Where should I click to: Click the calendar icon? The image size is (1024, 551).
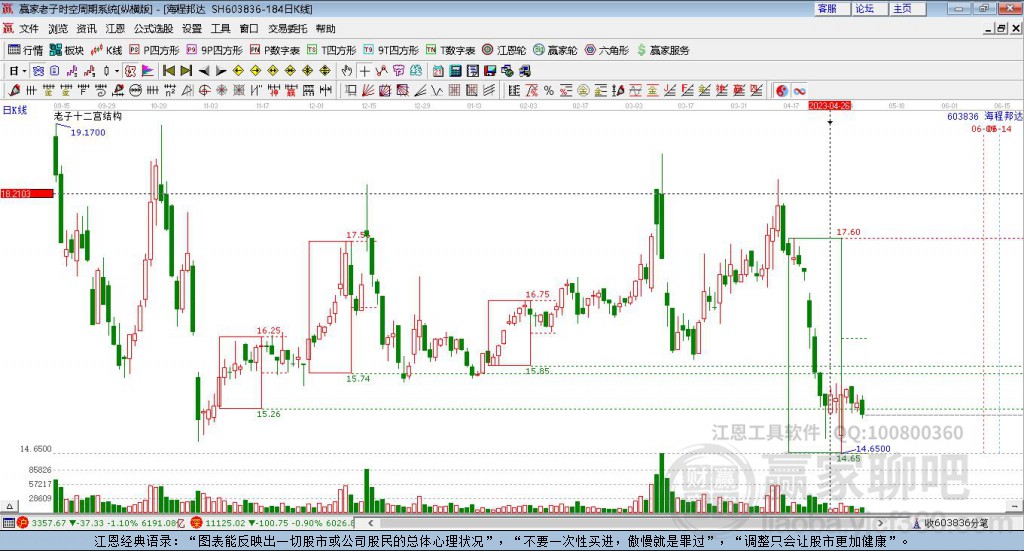(x=438, y=71)
